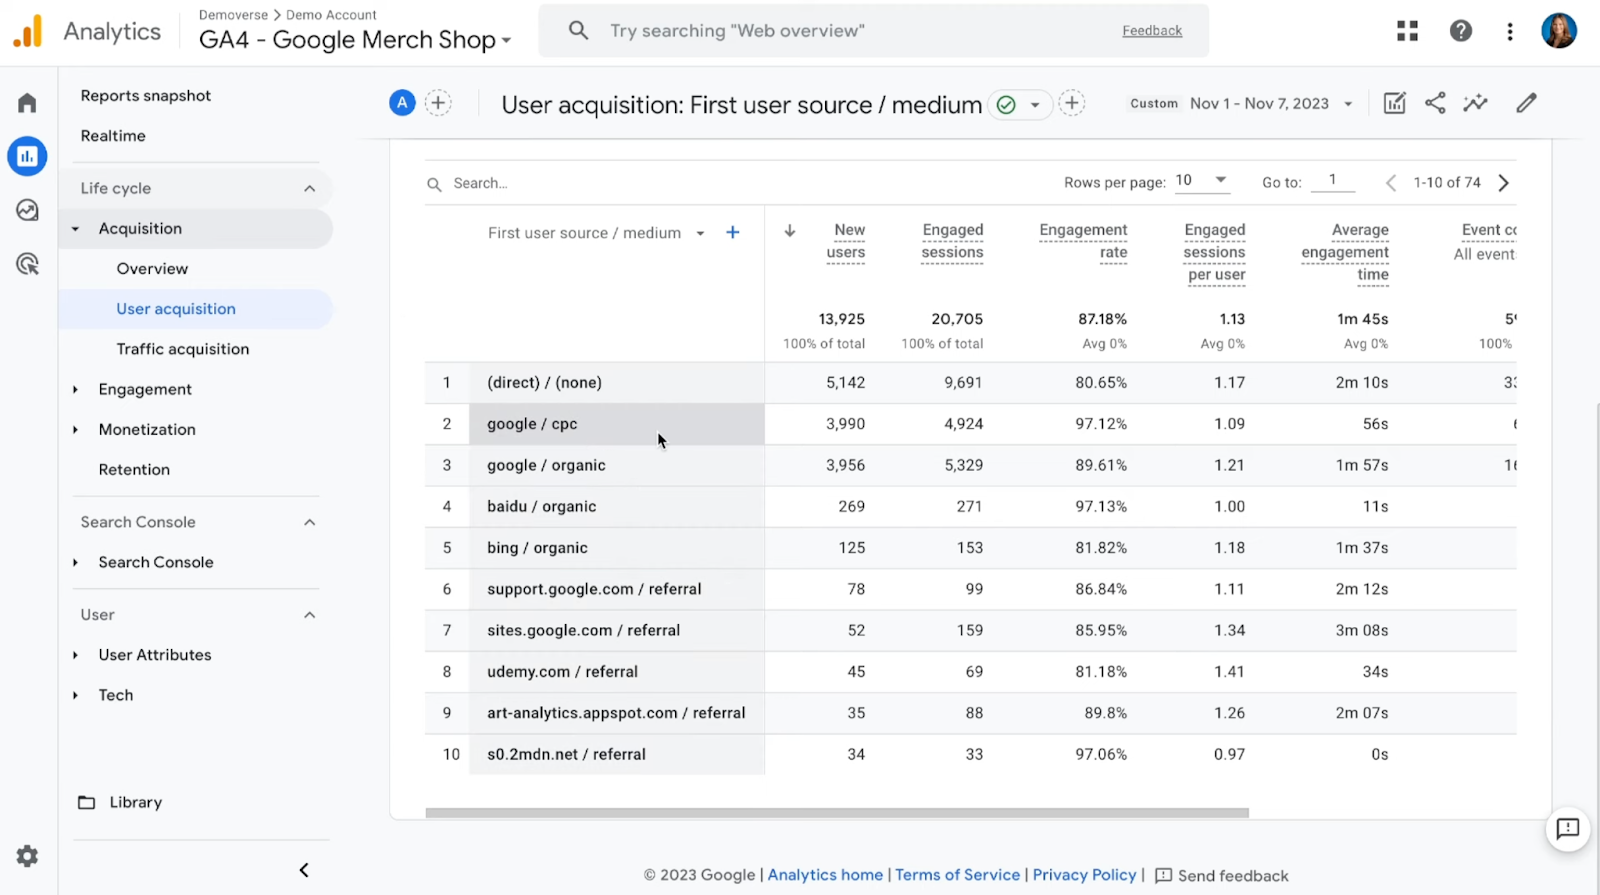Expand the Monetization menu
The image size is (1600, 895).
[147, 429]
